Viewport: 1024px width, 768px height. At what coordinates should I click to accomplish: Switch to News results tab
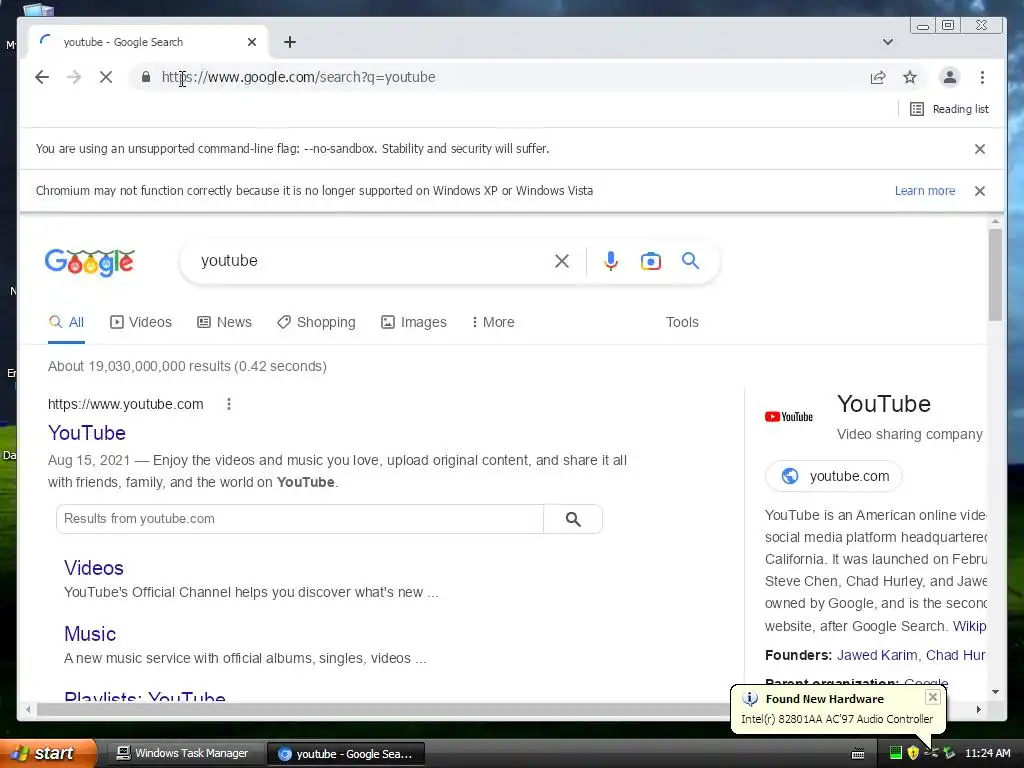(x=225, y=322)
